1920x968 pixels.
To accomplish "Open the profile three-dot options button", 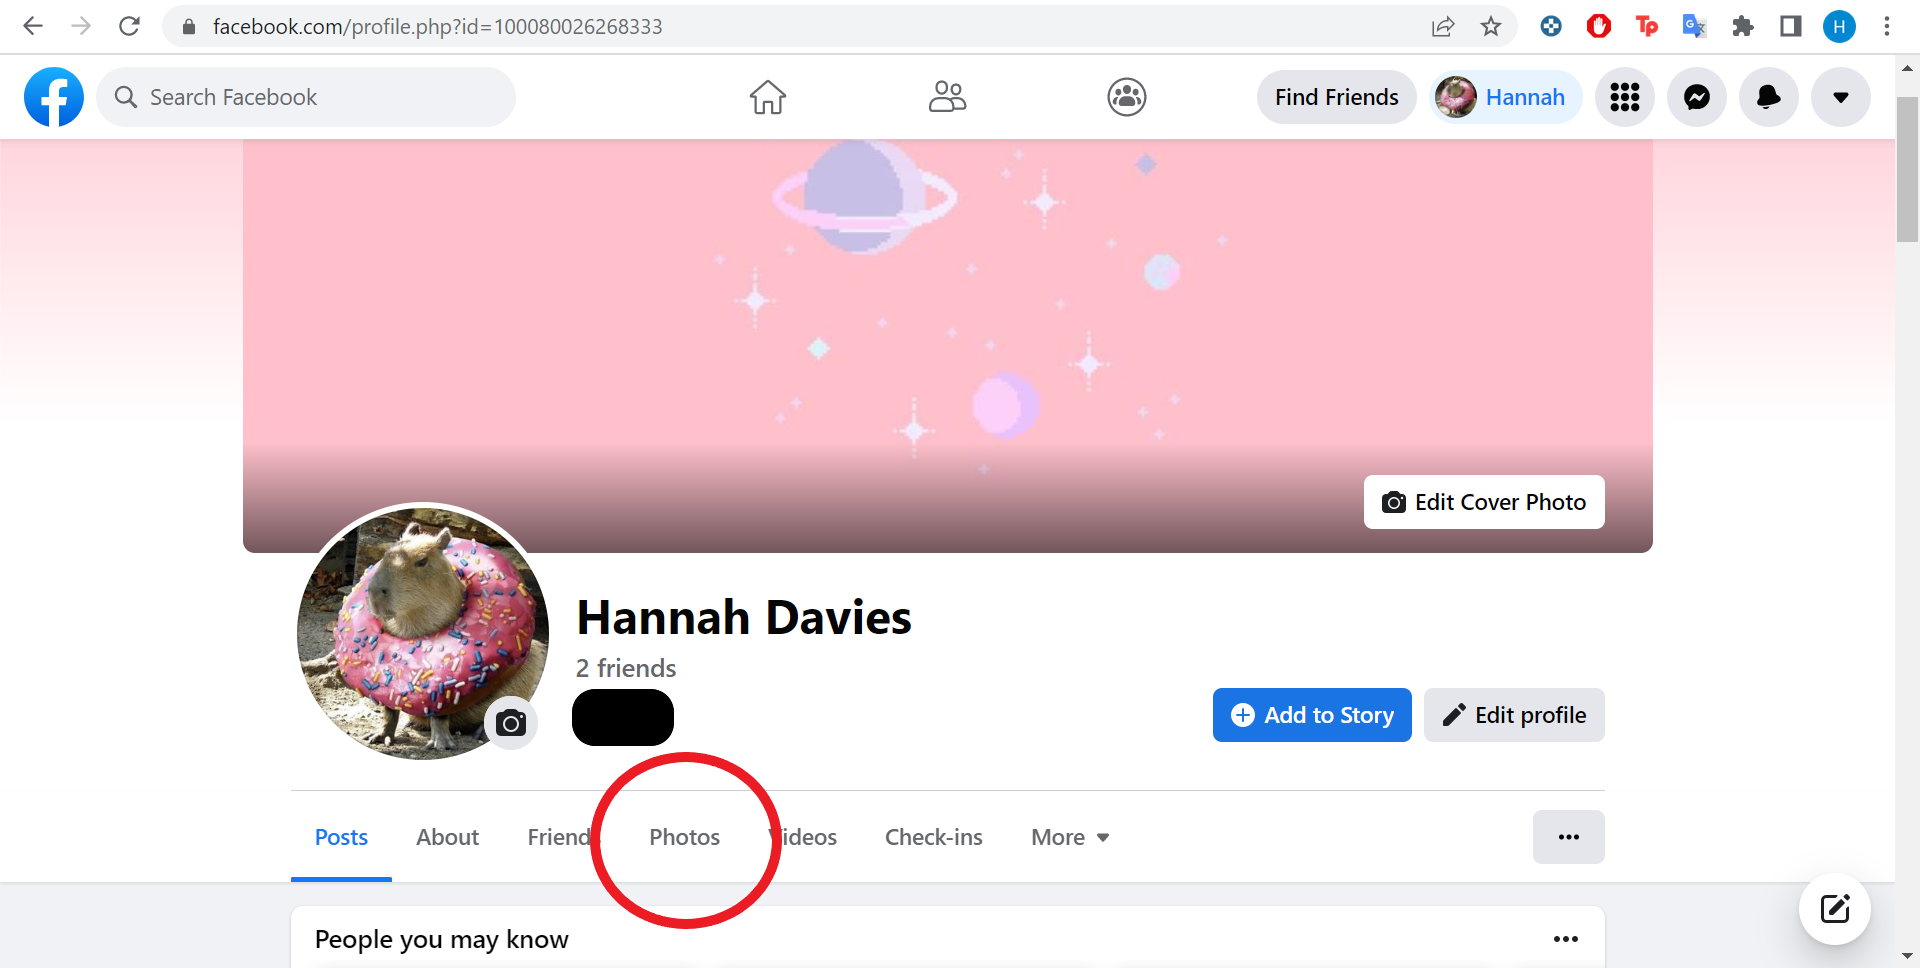I will coord(1569,837).
